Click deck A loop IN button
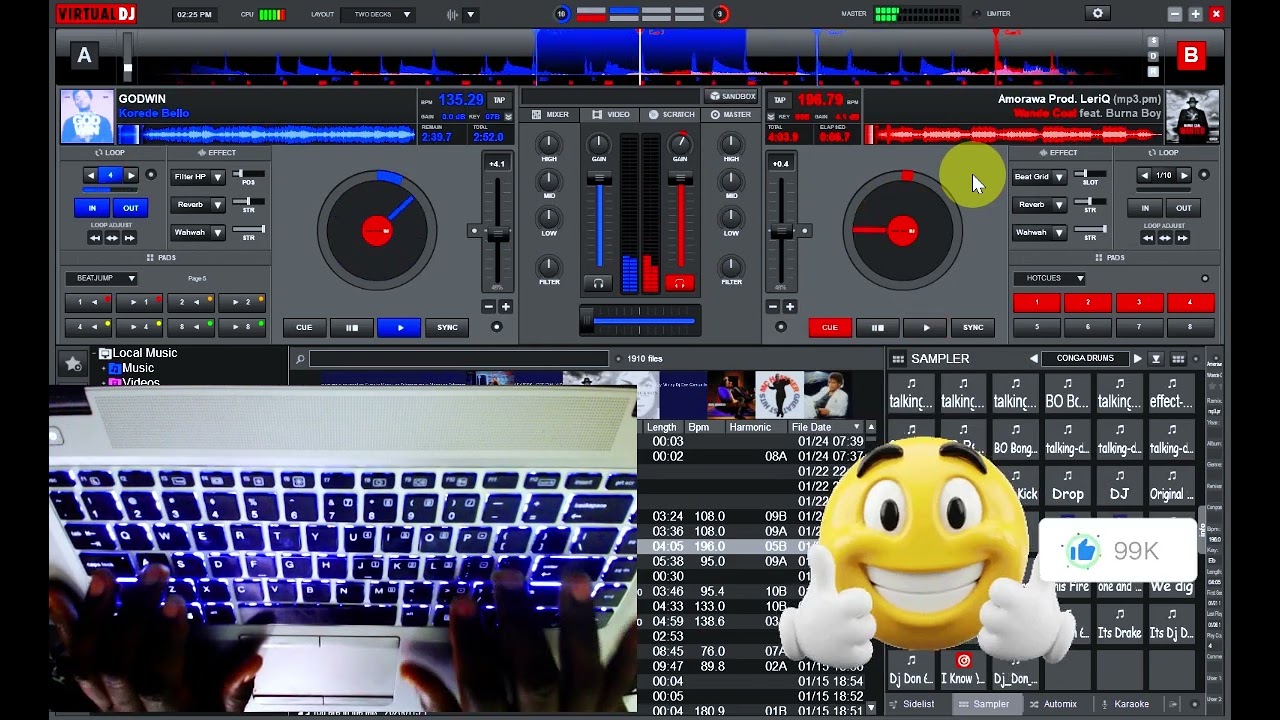The height and width of the screenshot is (720, 1280). (x=92, y=208)
